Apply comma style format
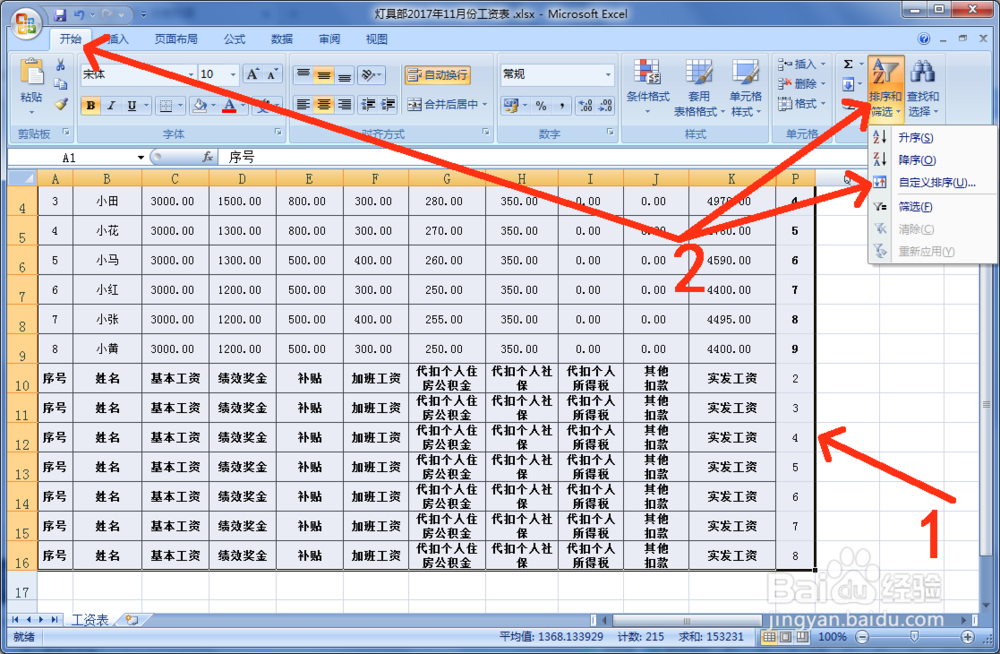1000x654 pixels. tap(561, 105)
